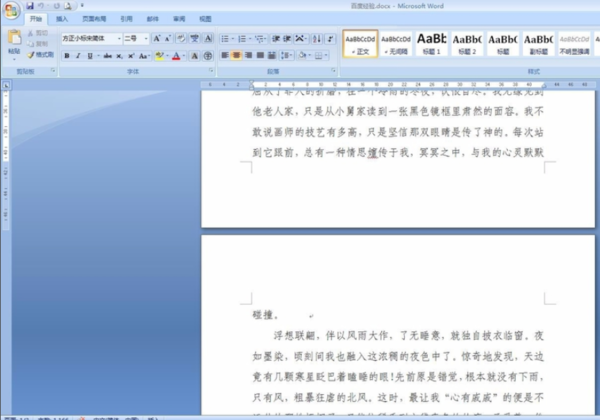Apply the 无间隔 (No Spacing) style

click(396, 44)
